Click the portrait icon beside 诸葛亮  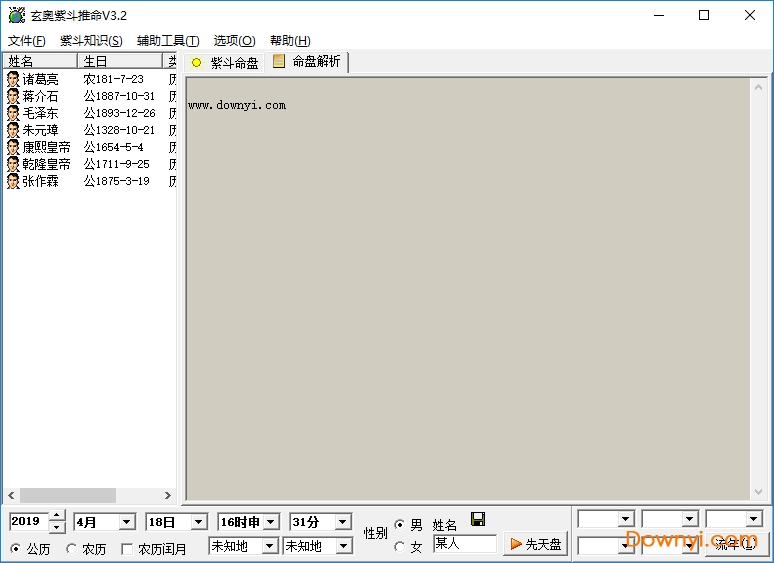coord(13,79)
